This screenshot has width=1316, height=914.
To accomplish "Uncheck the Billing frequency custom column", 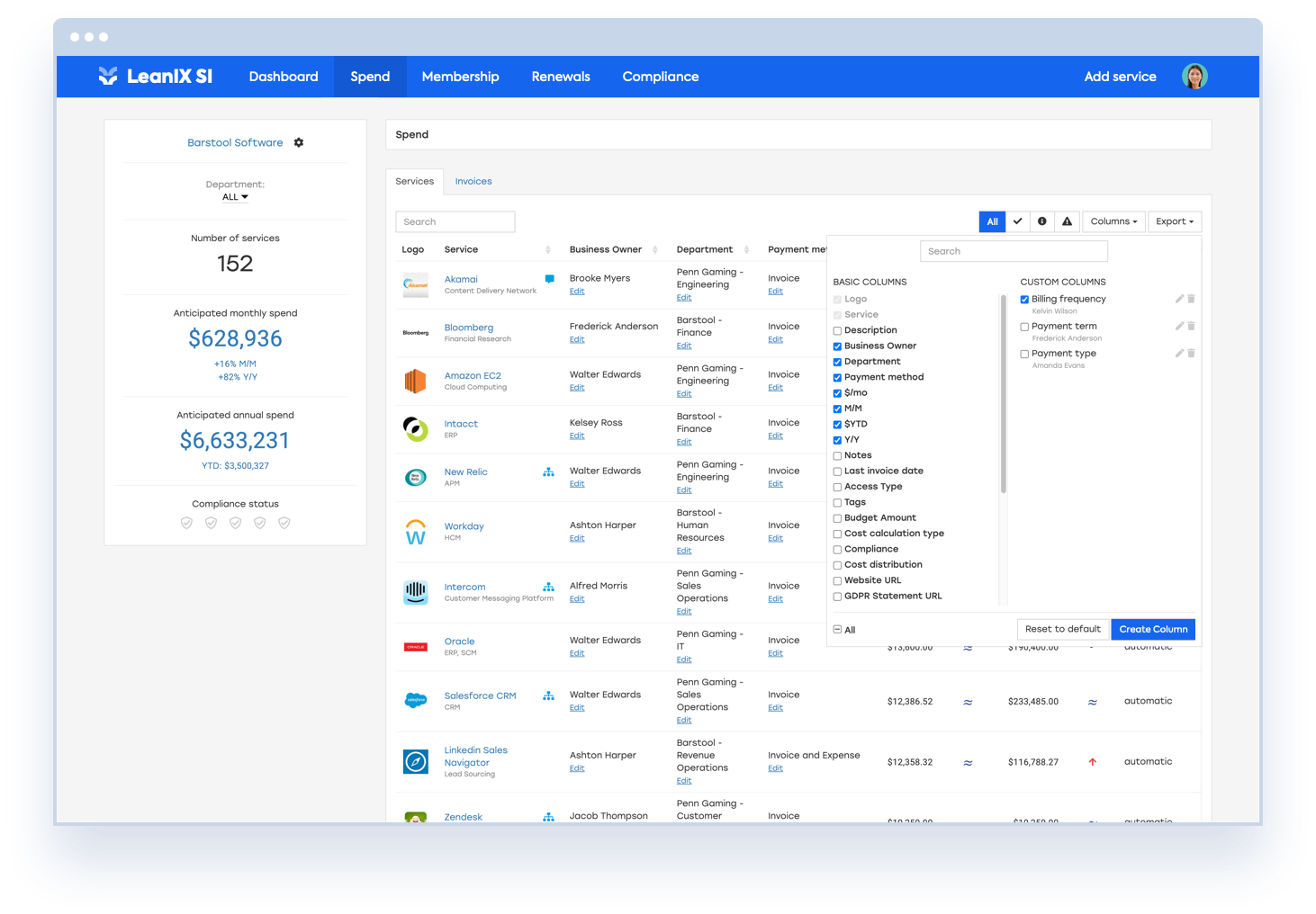I will click(x=1025, y=299).
